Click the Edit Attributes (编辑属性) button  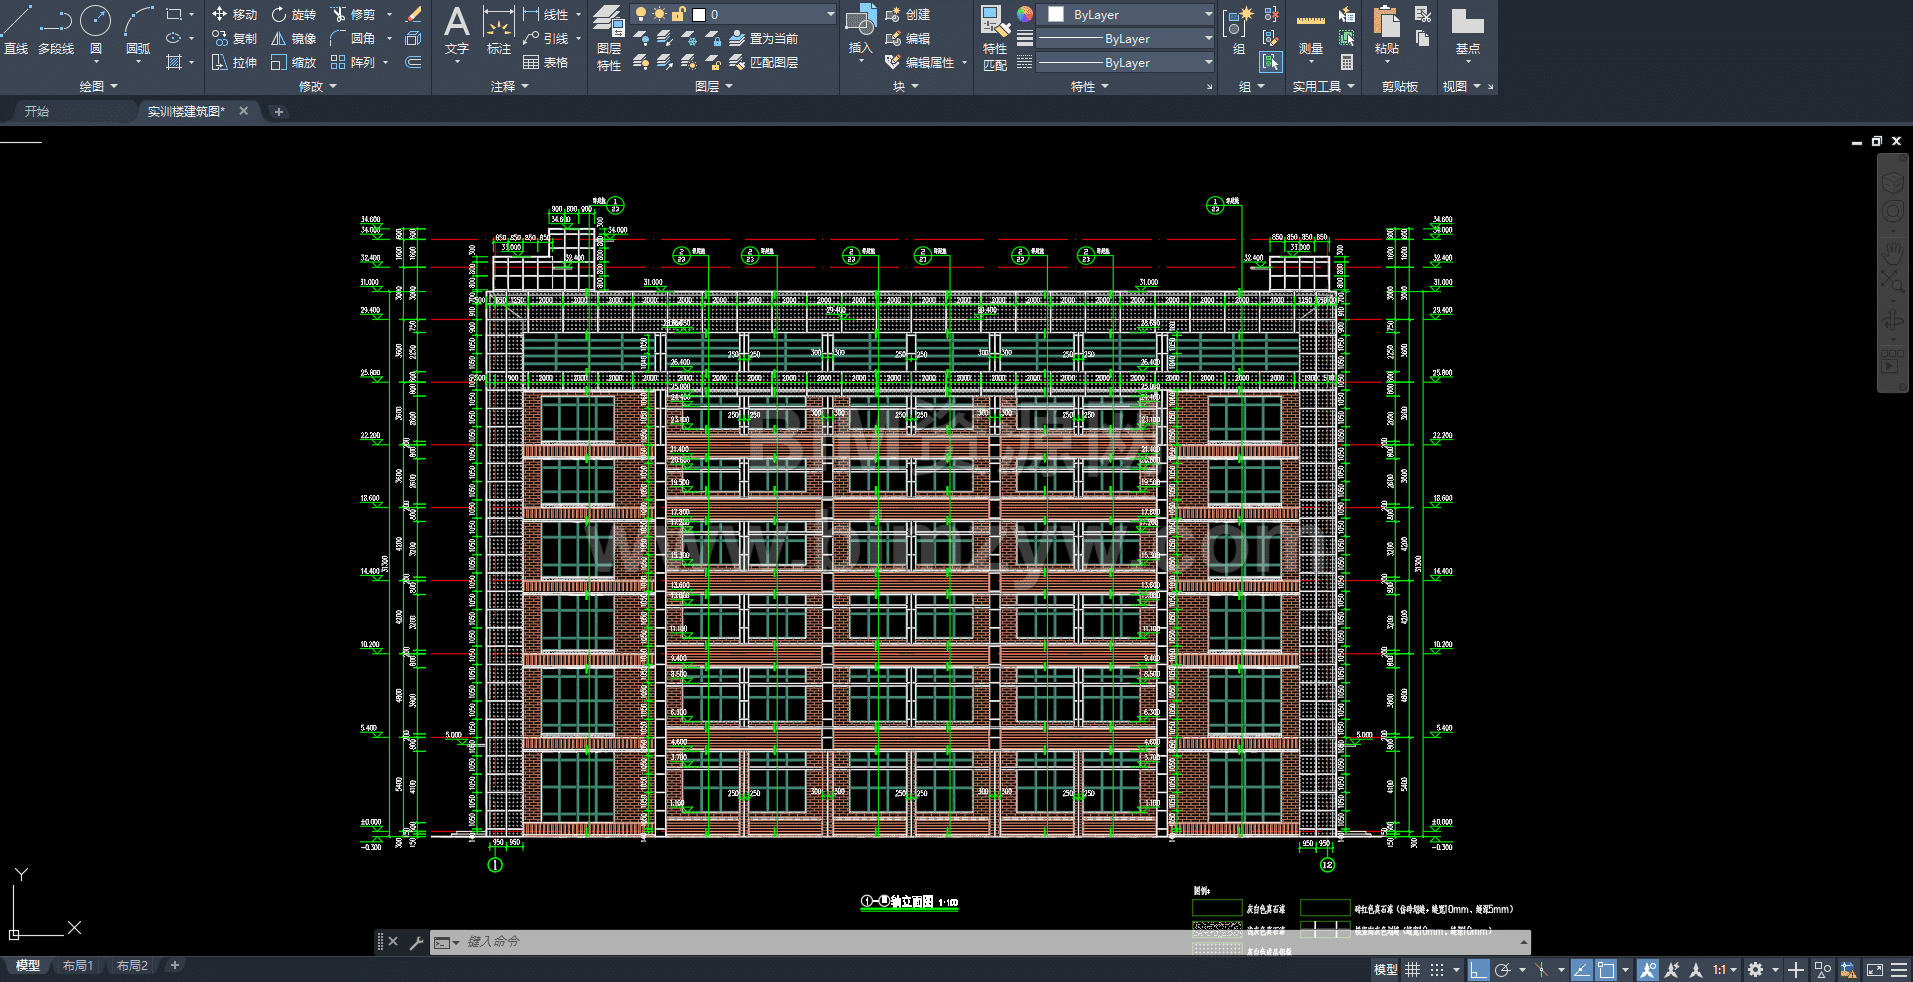pyautogui.click(x=927, y=62)
